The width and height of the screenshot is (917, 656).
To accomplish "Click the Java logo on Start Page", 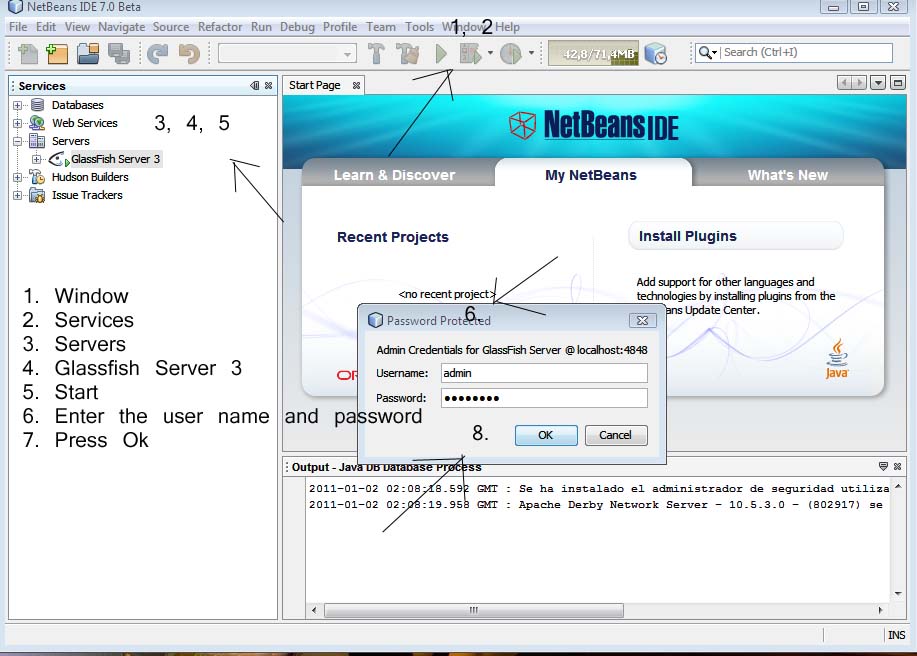I will coord(837,359).
